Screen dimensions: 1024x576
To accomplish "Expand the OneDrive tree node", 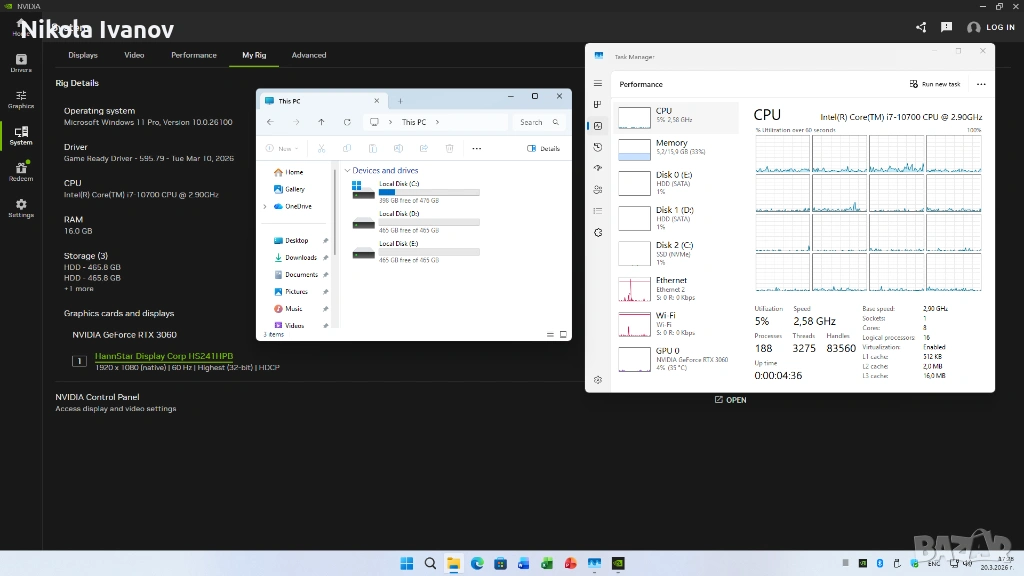I will pyautogui.click(x=265, y=206).
